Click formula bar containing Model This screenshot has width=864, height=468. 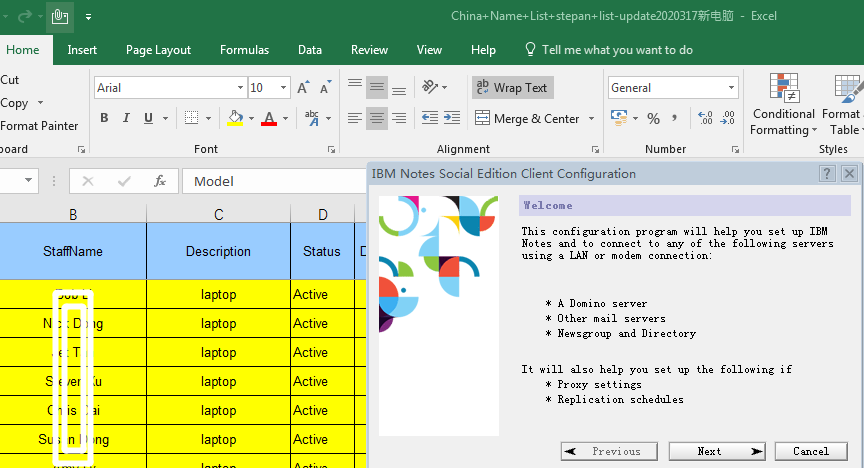point(274,181)
